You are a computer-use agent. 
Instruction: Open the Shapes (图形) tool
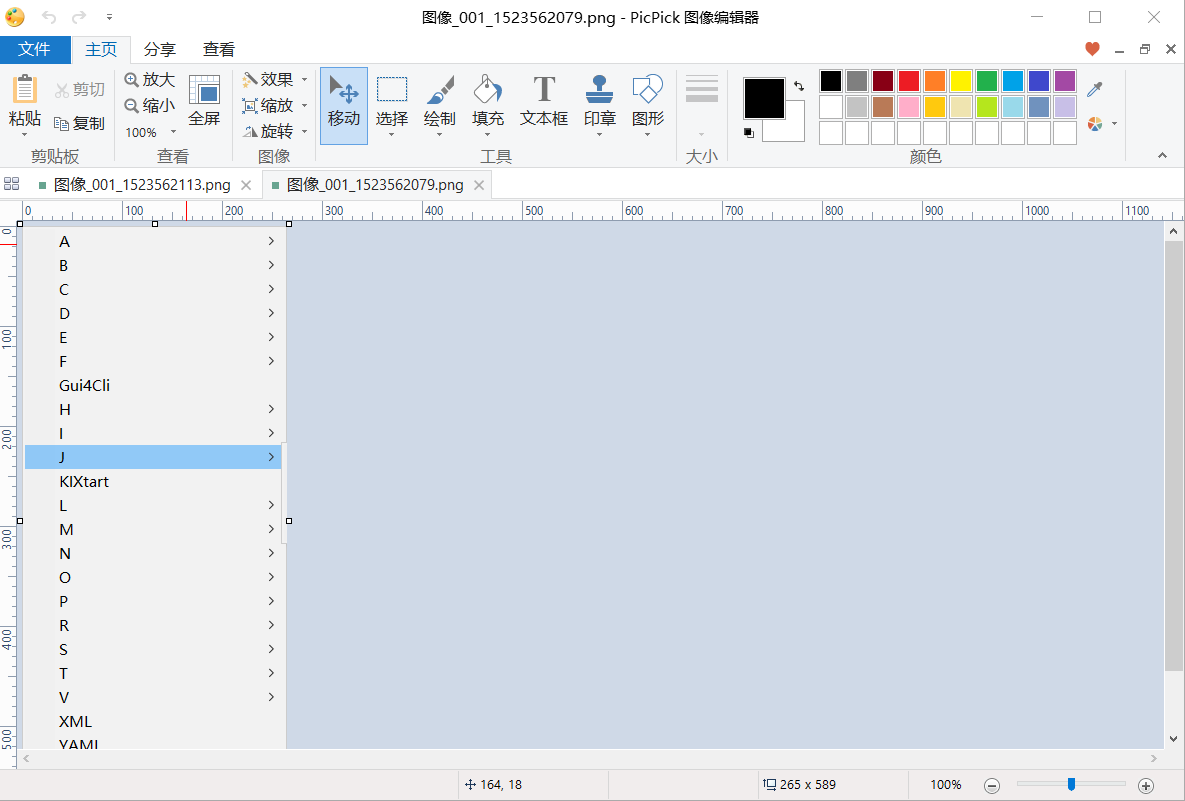tap(647, 104)
